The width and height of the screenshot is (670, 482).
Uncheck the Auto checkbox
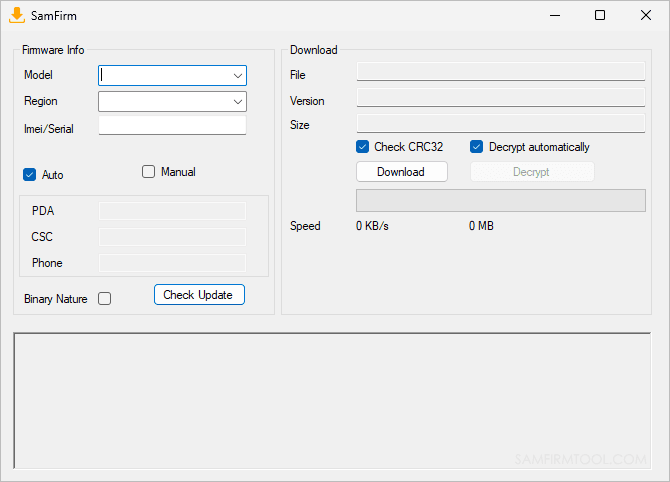(x=29, y=174)
